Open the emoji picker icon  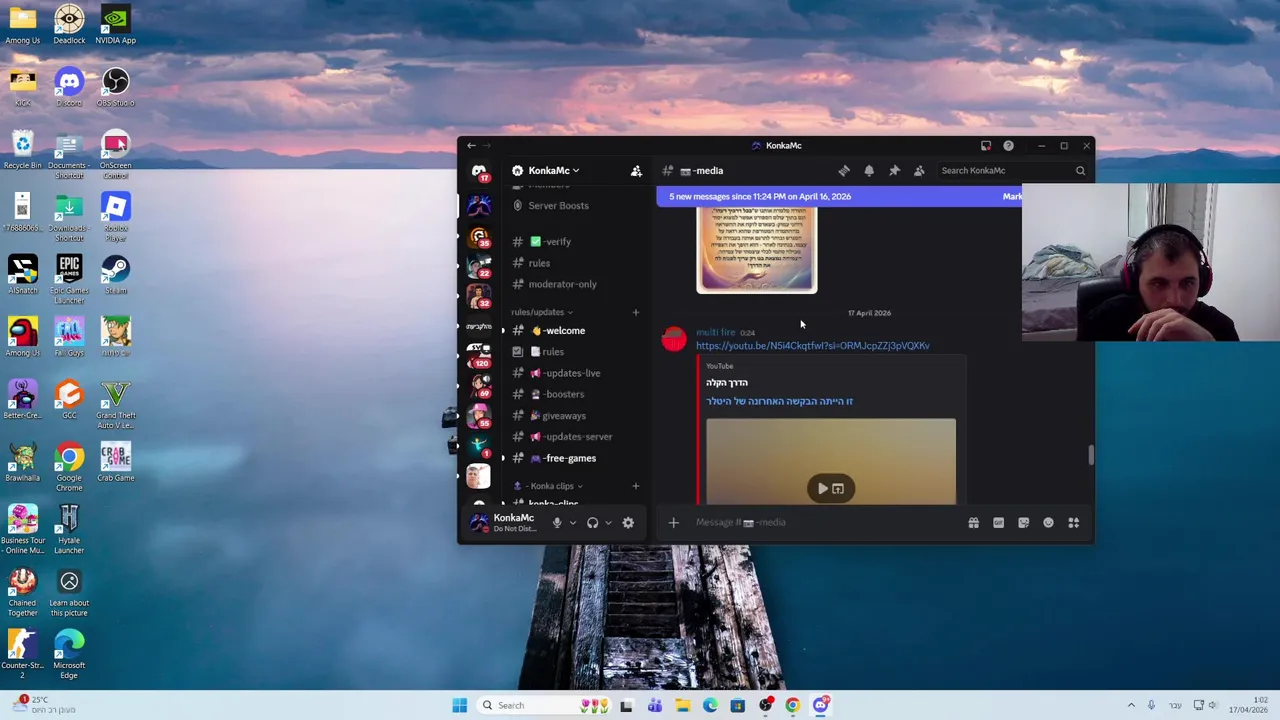point(1048,523)
